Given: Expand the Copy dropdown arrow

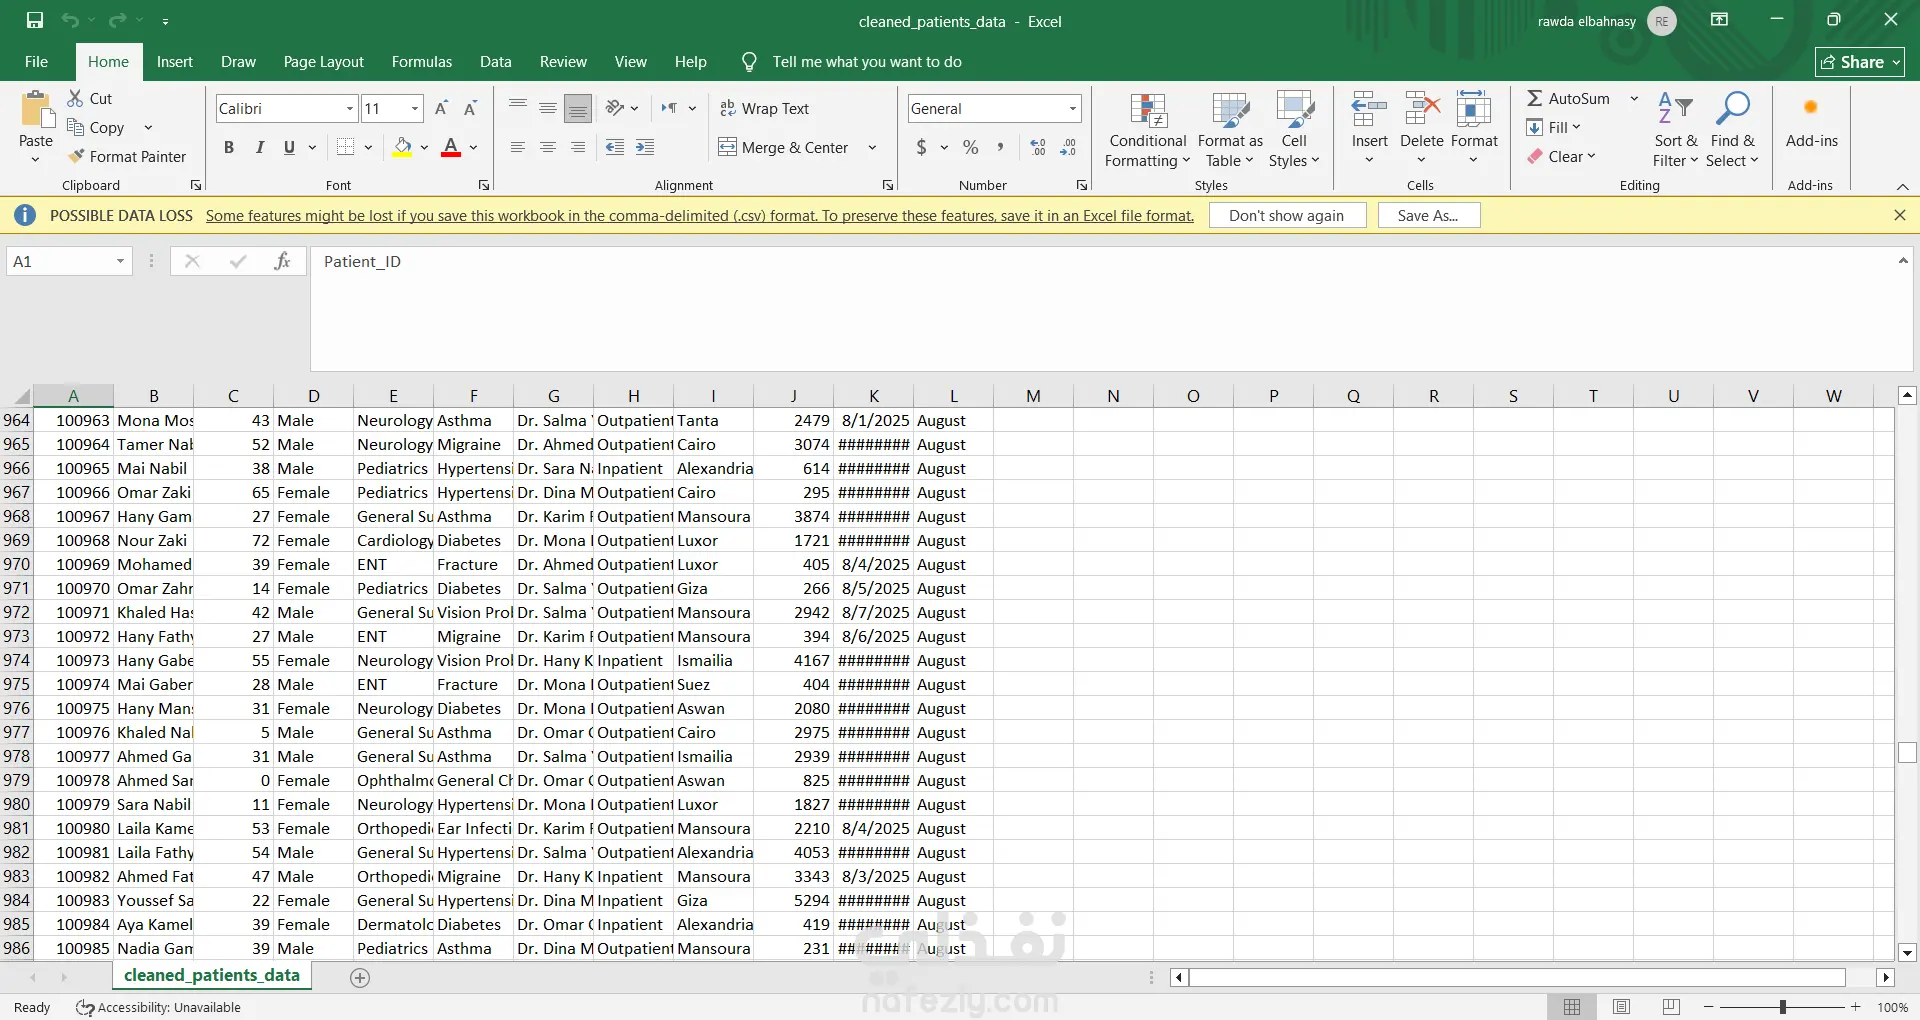Looking at the screenshot, I should tap(148, 127).
